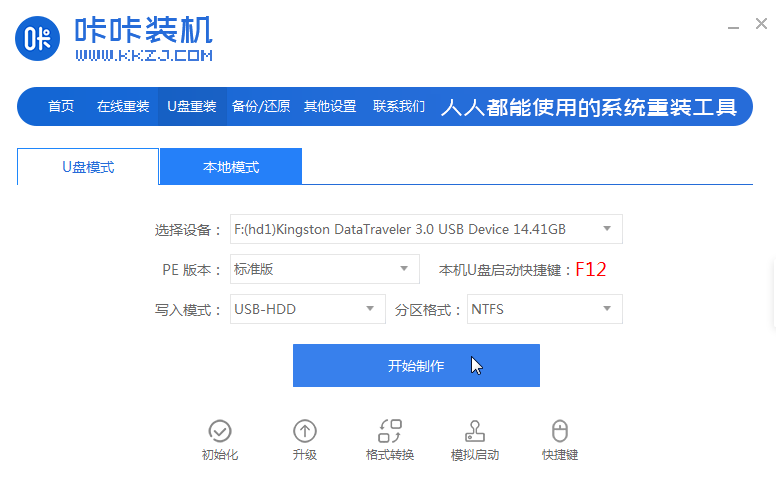The width and height of the screenshot is (776, 479).
Task: Go to 备份/还原 menu item
Action: tap(261, 106)
